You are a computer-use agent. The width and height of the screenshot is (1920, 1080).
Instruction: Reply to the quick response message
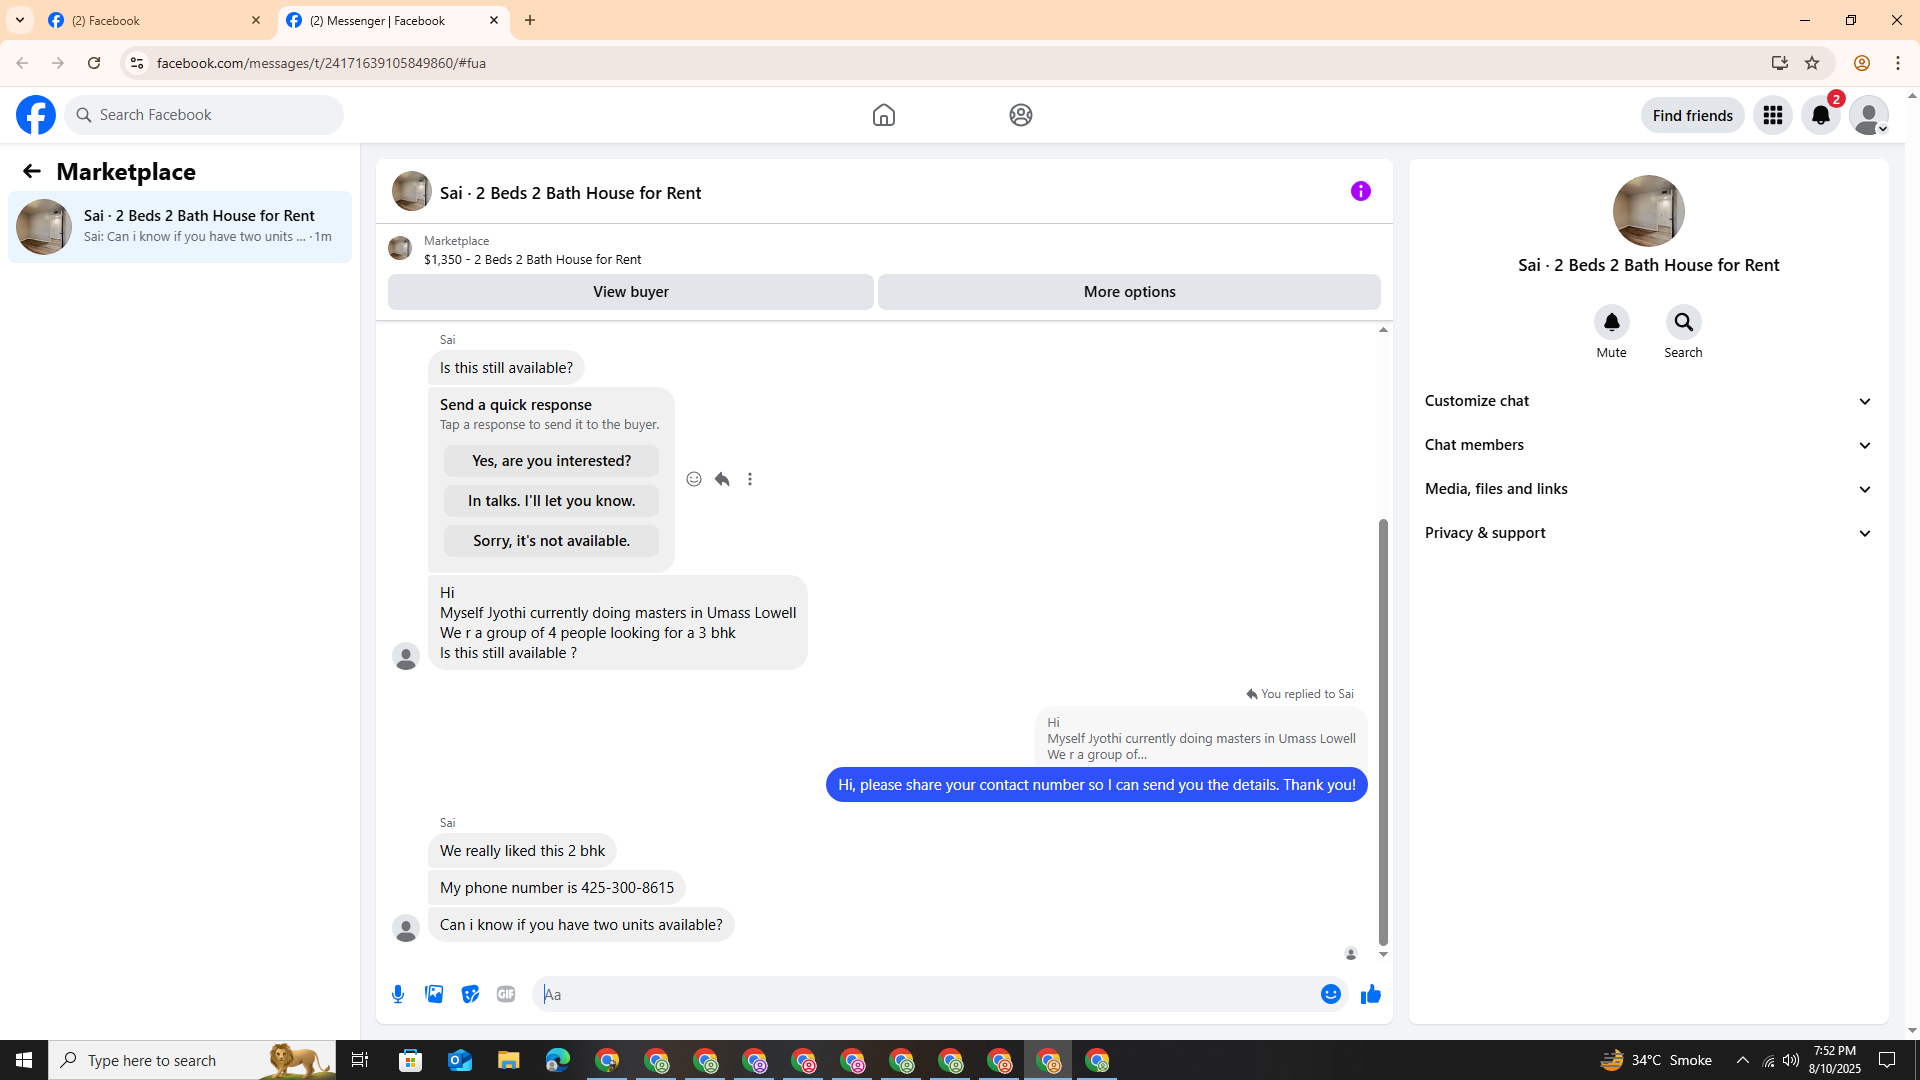click(722, 479)
